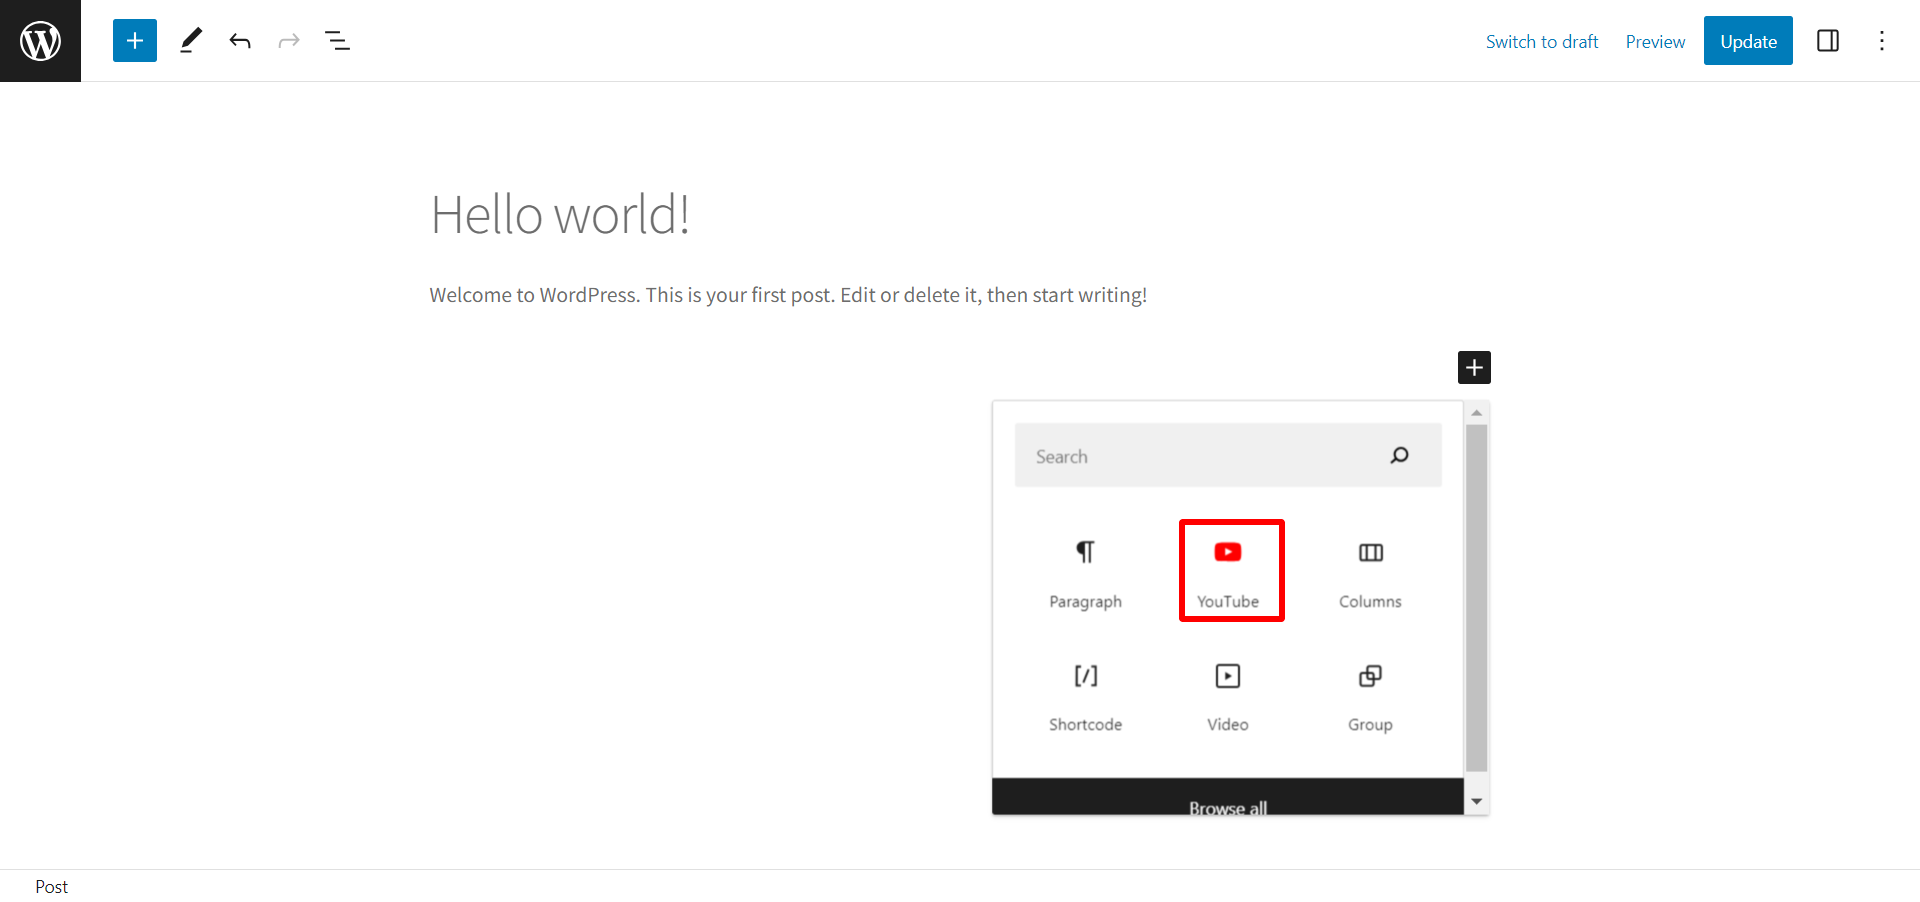Toggle the settings sidebar panel
1920x902 pixels.
point(1828,41)
